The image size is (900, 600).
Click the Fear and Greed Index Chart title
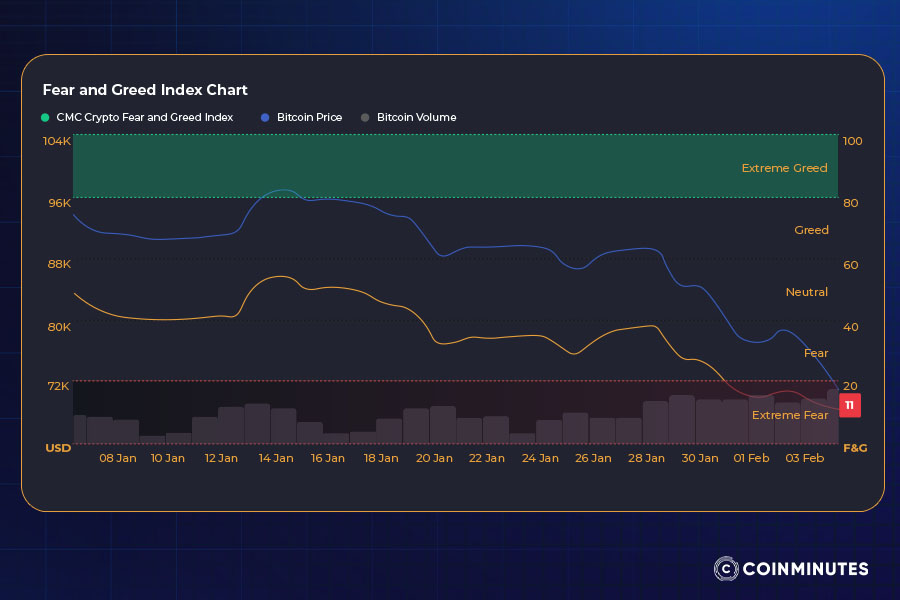pyautogui.click(x=145, y=90)
